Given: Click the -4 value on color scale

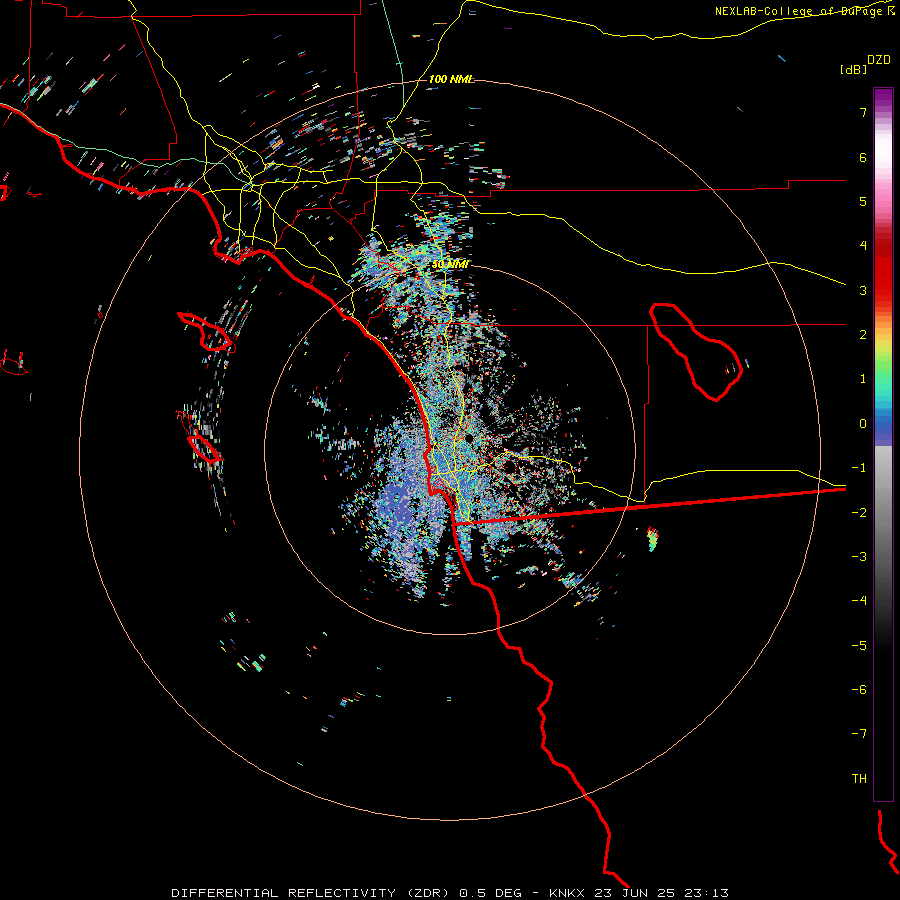Looking at the screenshot, I should [x=859, y=601].
